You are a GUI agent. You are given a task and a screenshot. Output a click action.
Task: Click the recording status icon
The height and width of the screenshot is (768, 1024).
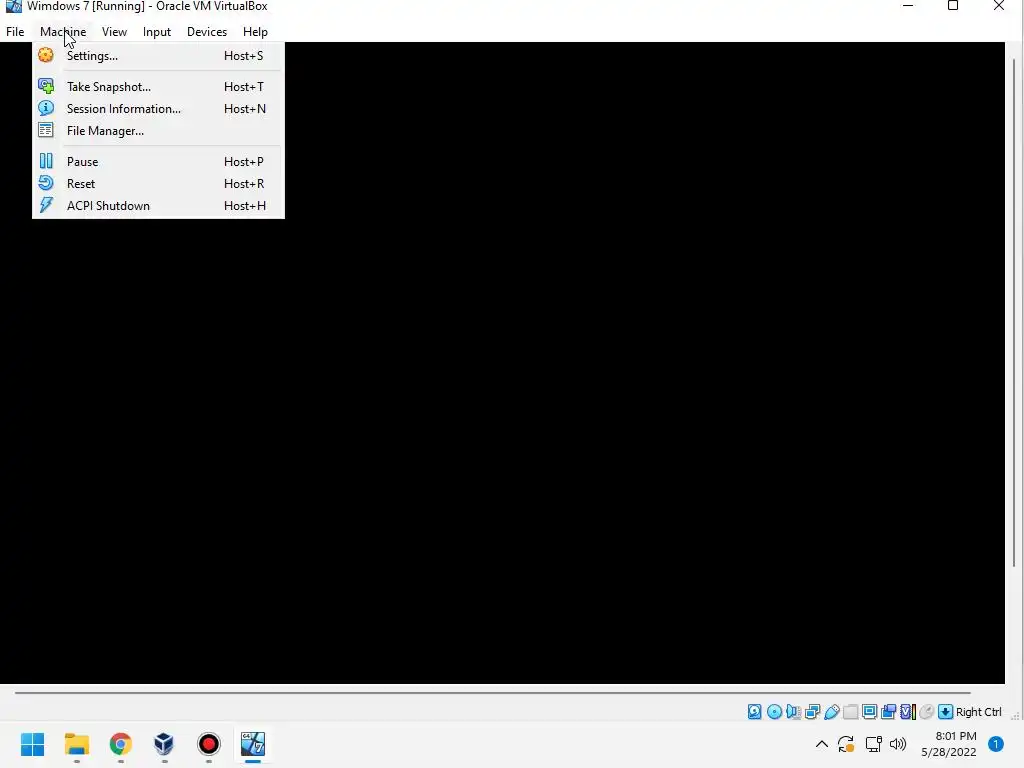tap(888, 712)
